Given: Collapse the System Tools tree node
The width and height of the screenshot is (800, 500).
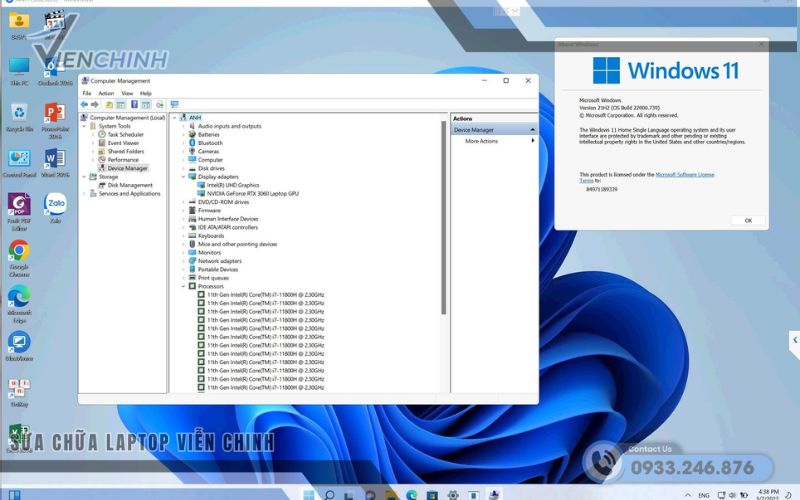Looking at the screenshot, I should click(x=85, y=126).
